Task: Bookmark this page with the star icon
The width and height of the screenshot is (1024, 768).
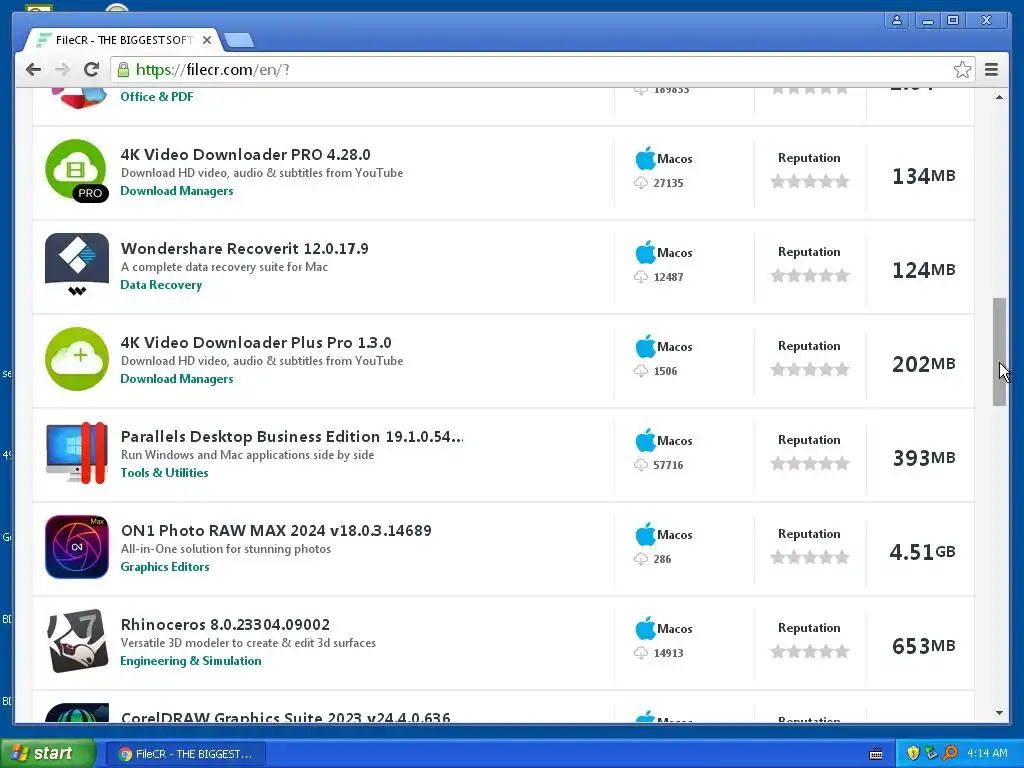Action: [962, 70]
